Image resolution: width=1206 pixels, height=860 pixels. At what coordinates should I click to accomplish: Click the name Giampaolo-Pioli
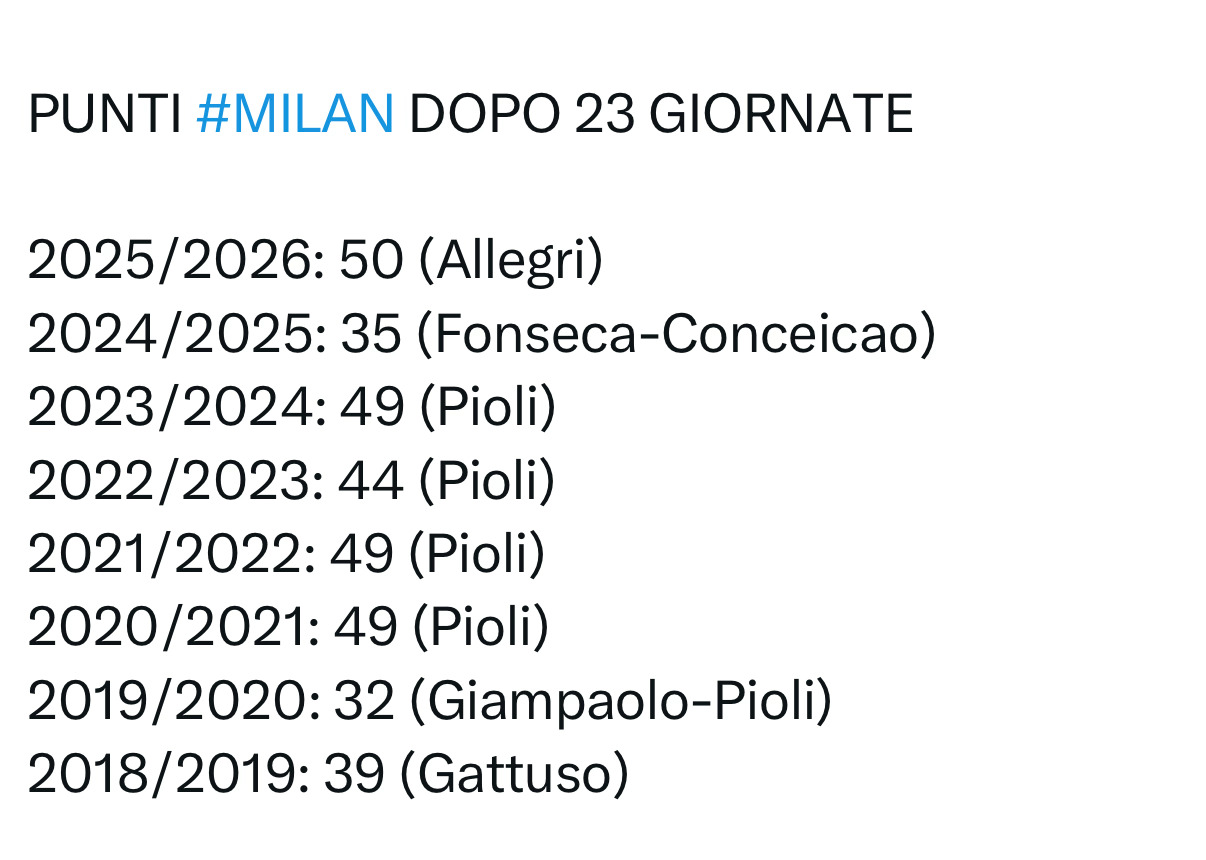[621, 701]
